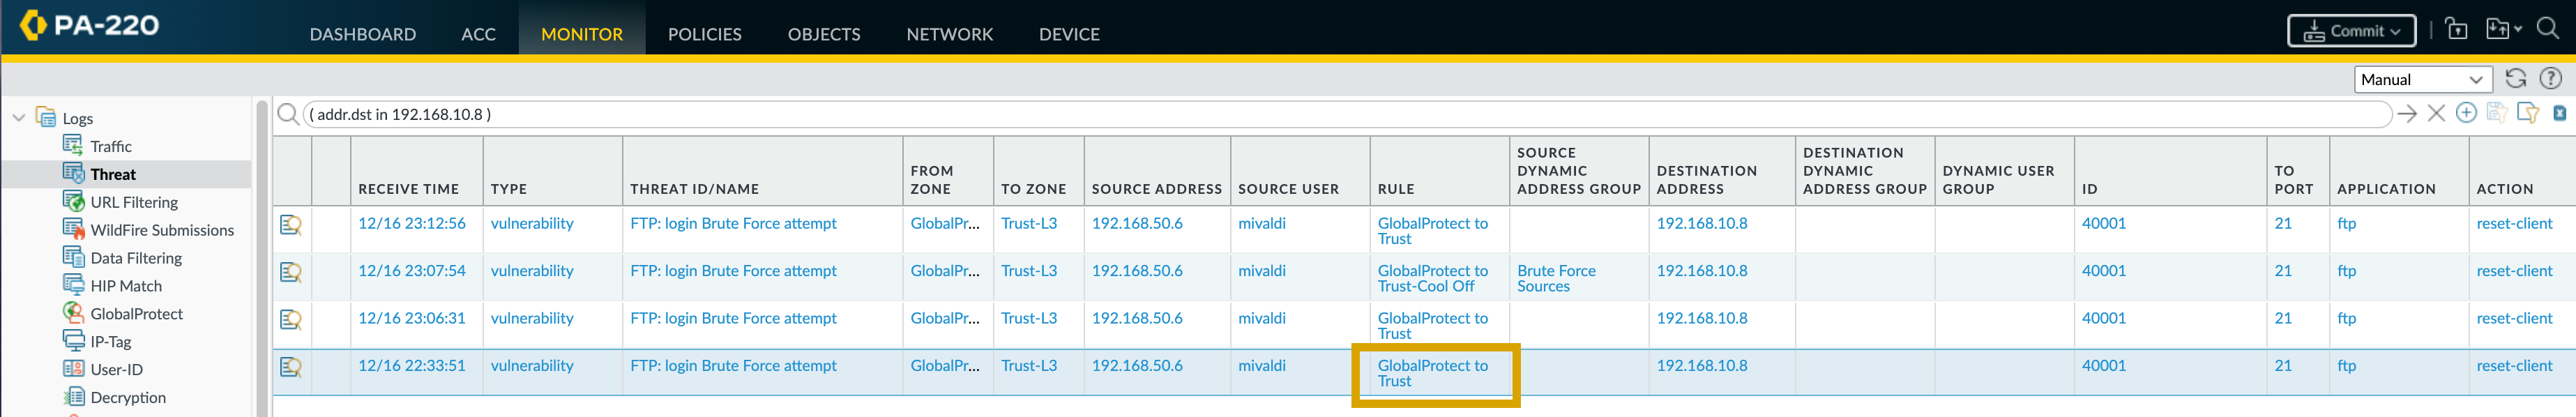The height and width of the screenshot is (417, 2576).
Task: Switch to the POLICIES tab
Action: point(704,34)
